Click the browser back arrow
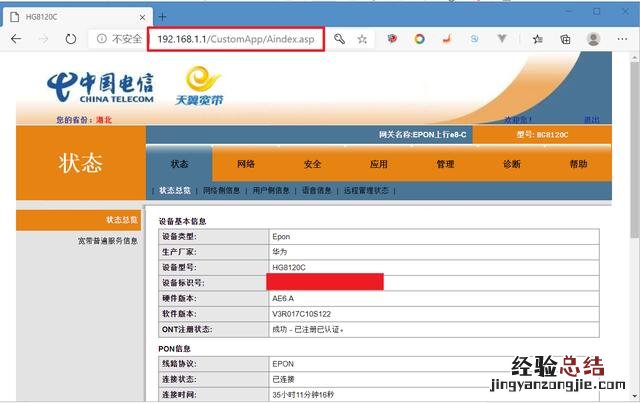Screen dimensions: 640x403 [x=16, y=39]
